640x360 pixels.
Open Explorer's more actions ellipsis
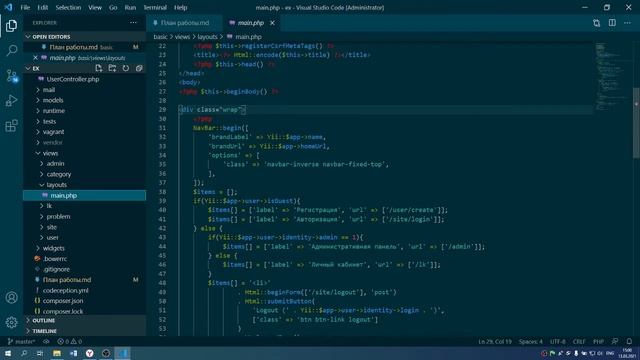(x=133, y=23)
